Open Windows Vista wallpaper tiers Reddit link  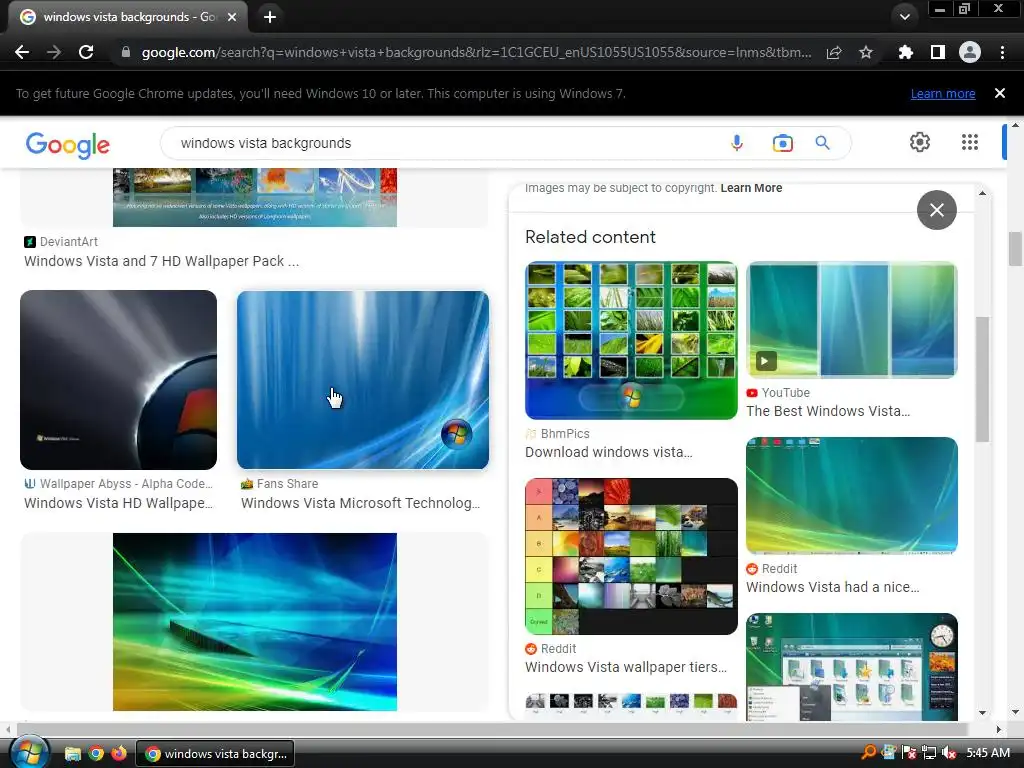626,667
